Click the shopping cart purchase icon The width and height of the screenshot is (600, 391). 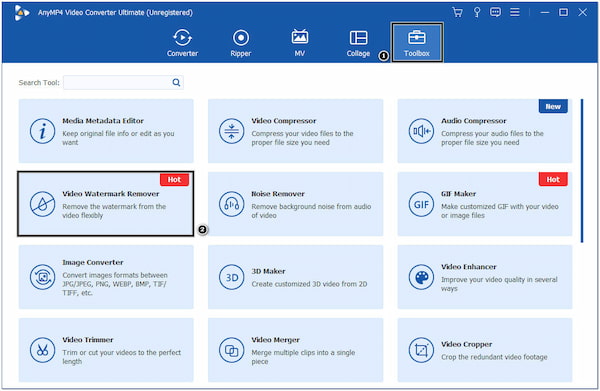(x=457, y=12)
